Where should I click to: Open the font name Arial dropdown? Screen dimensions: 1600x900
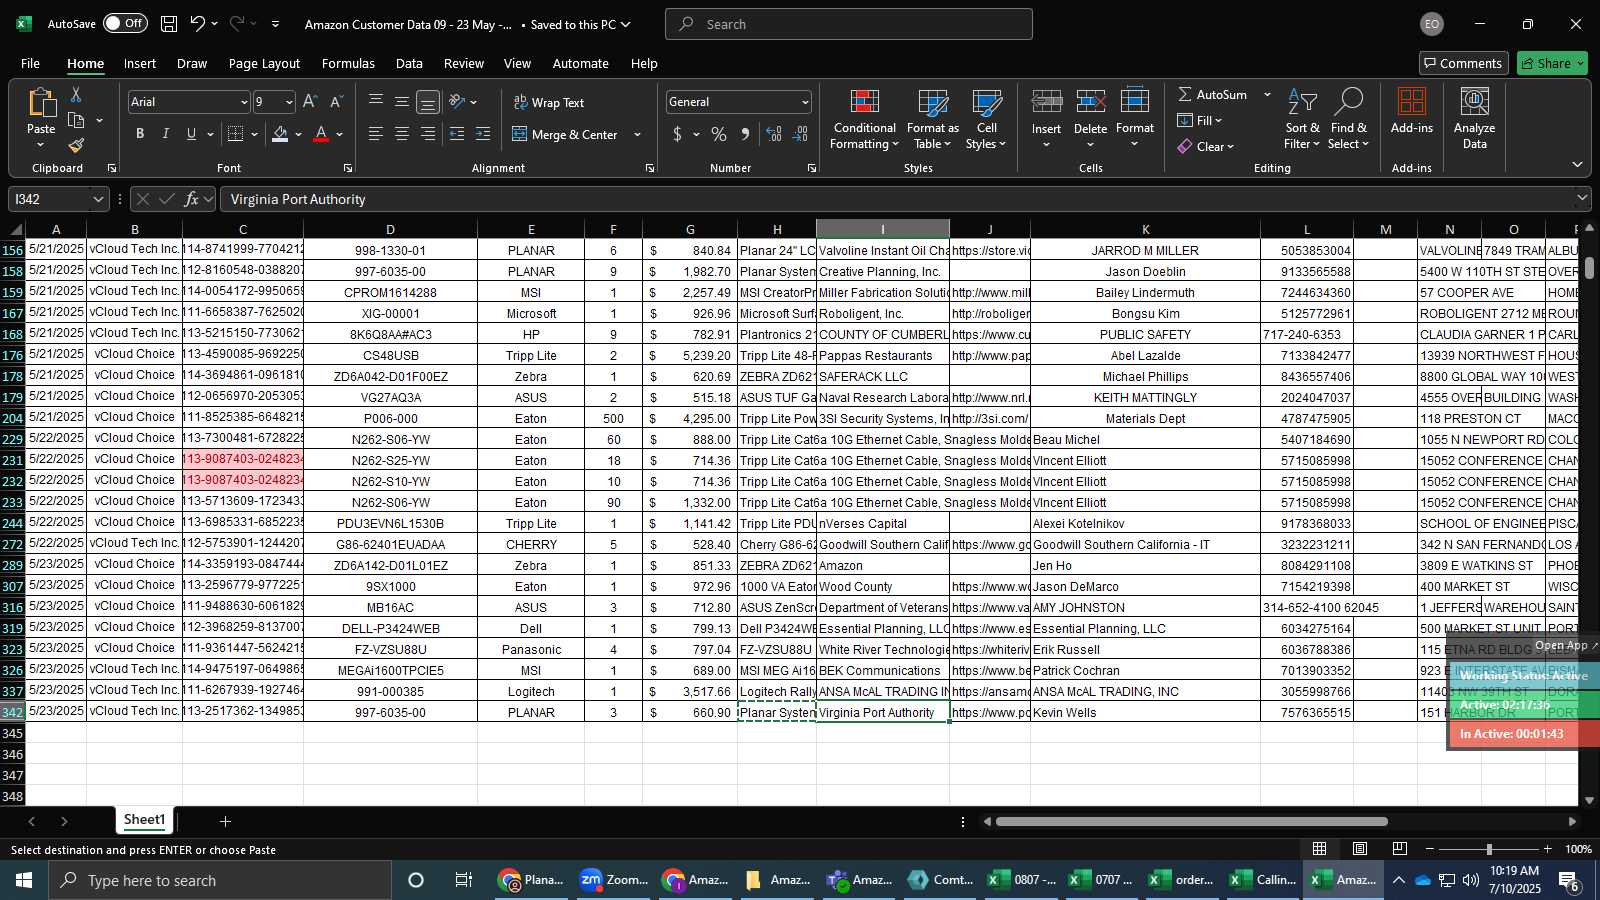tap(243, 102)
